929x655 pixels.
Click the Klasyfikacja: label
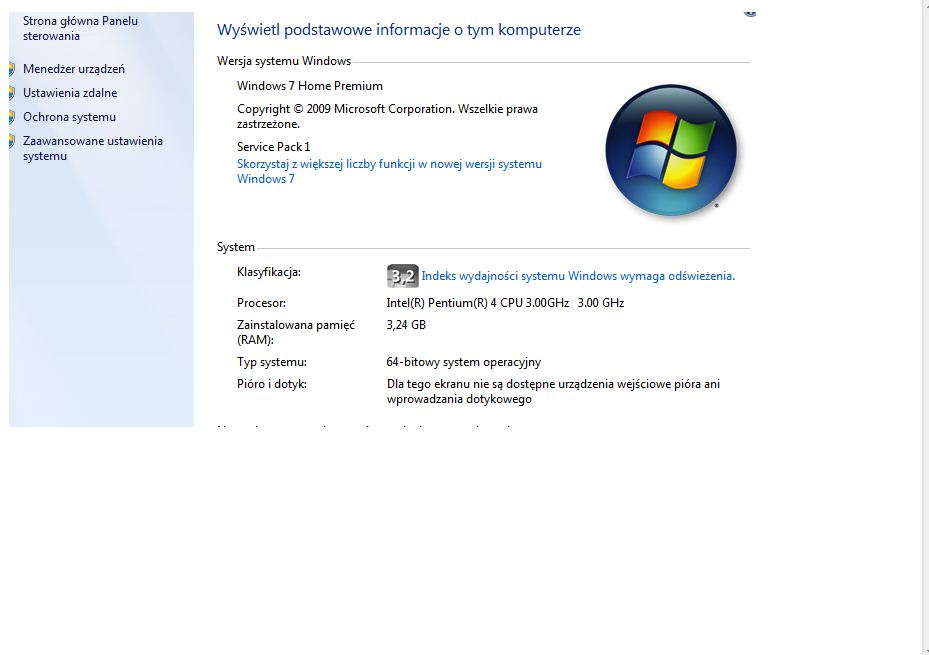coord(269,272)
